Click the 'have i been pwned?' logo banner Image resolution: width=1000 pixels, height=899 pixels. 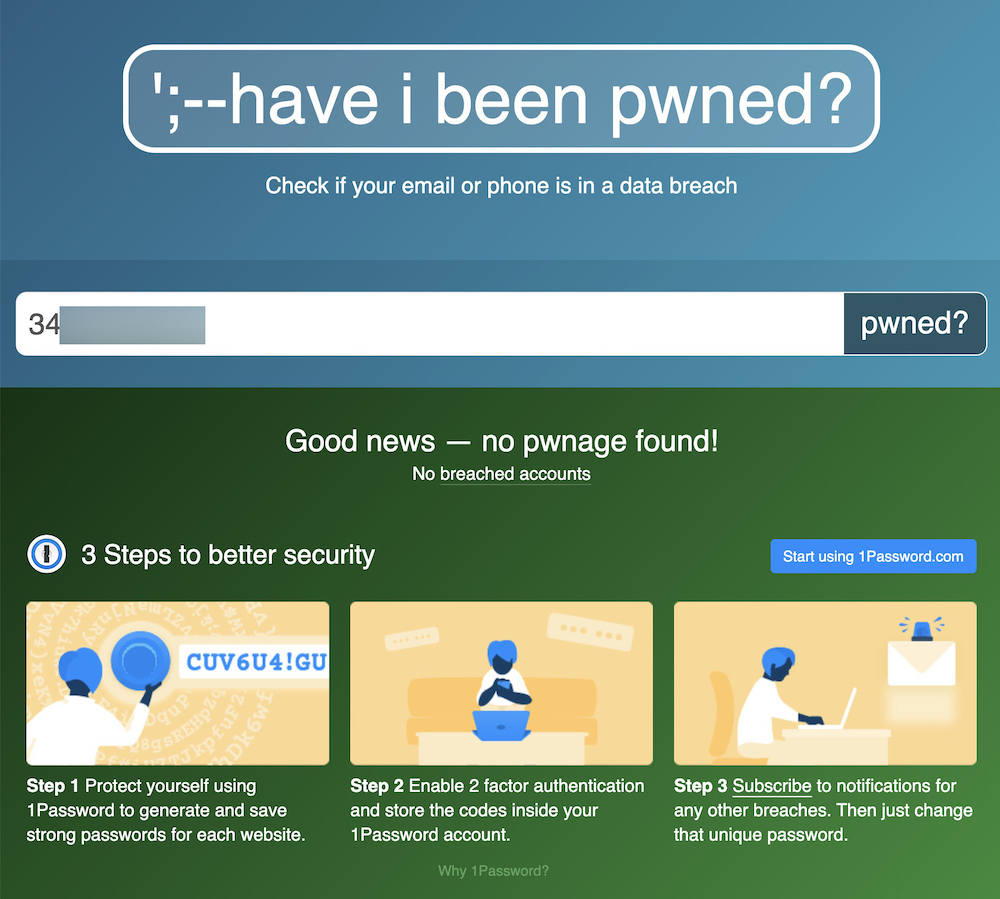(x=501, y=98)
